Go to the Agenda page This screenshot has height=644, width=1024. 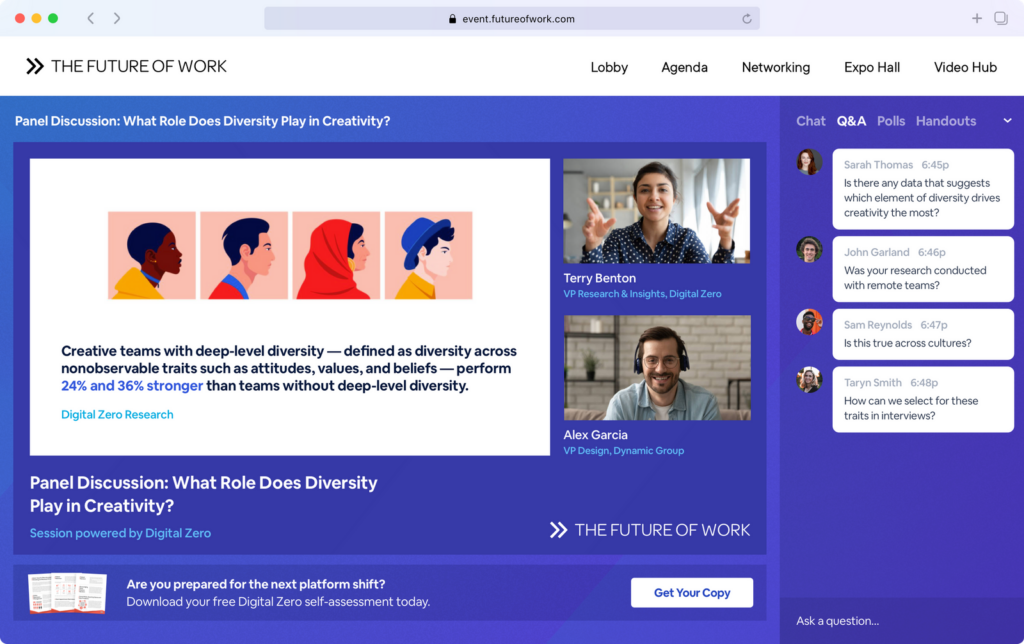click(x=684, y=67)
